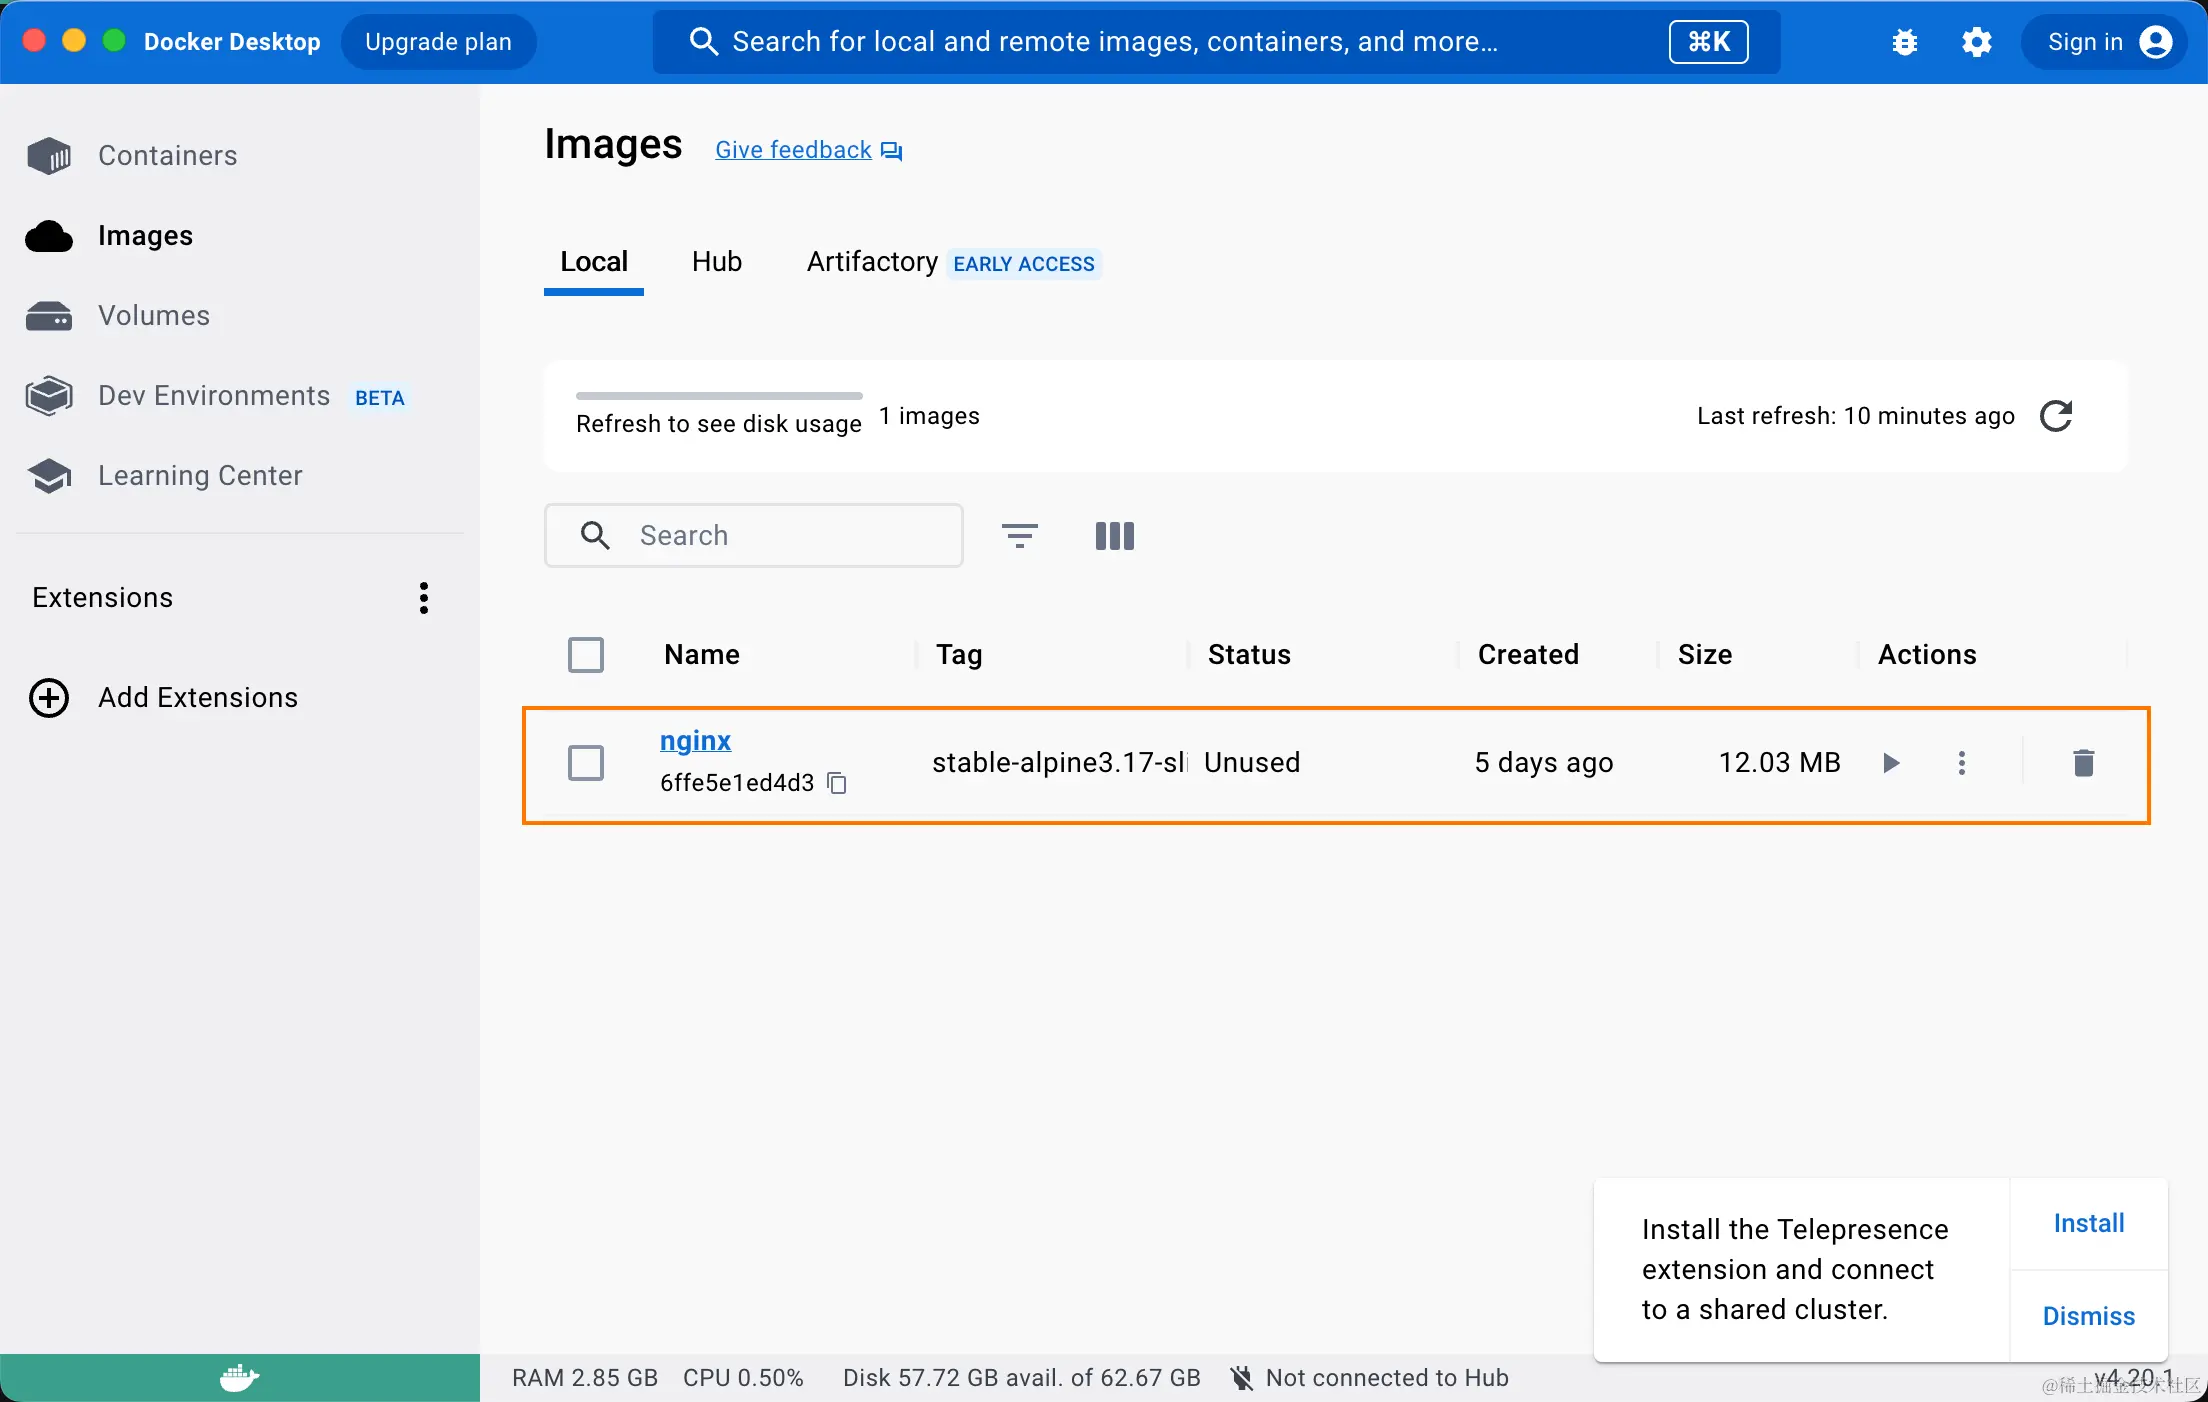
Task: Run the nginx image with play icon
Action: 1890,763
